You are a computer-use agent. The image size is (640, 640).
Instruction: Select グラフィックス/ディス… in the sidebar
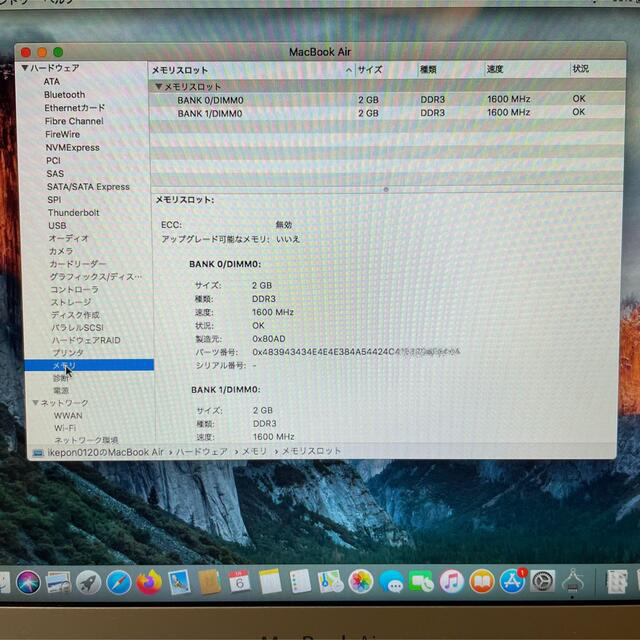coord(96,277)
